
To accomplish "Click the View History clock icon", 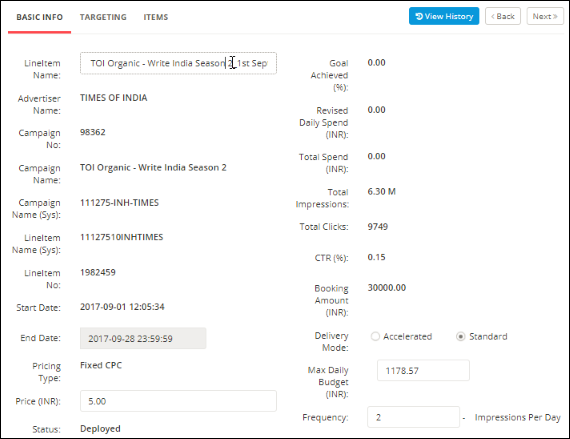I will 419,16.
